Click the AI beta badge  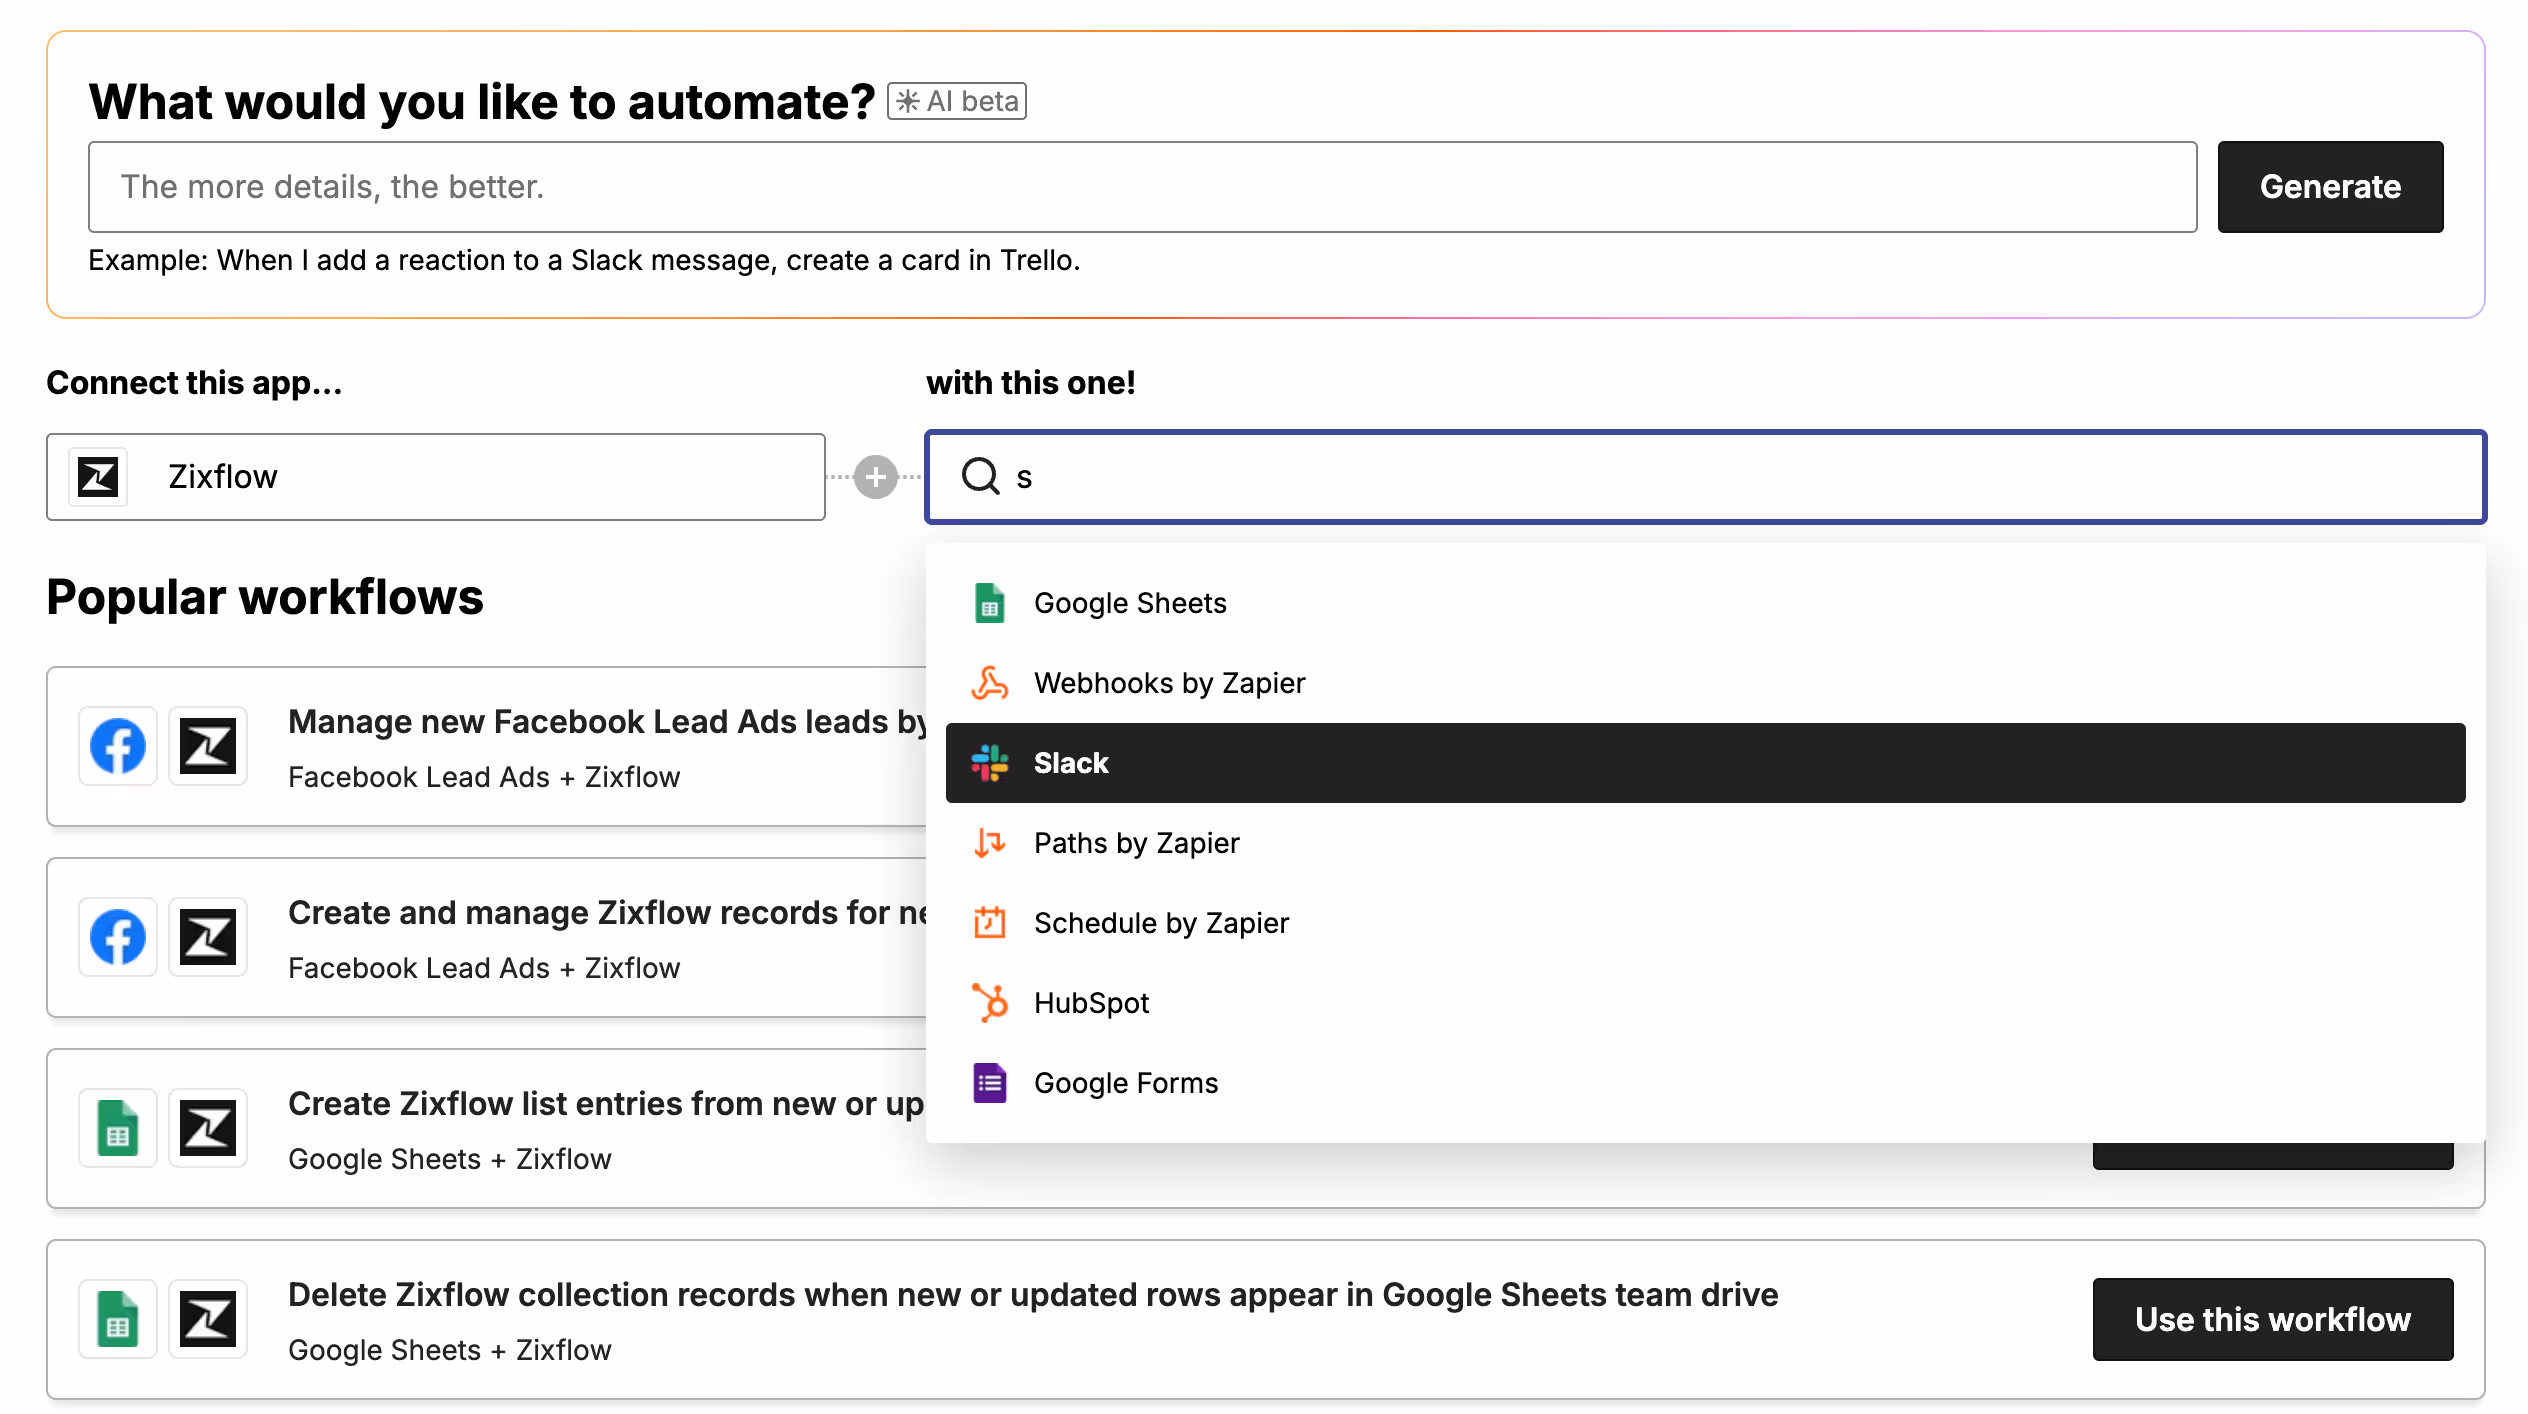(x=957, y=101)
